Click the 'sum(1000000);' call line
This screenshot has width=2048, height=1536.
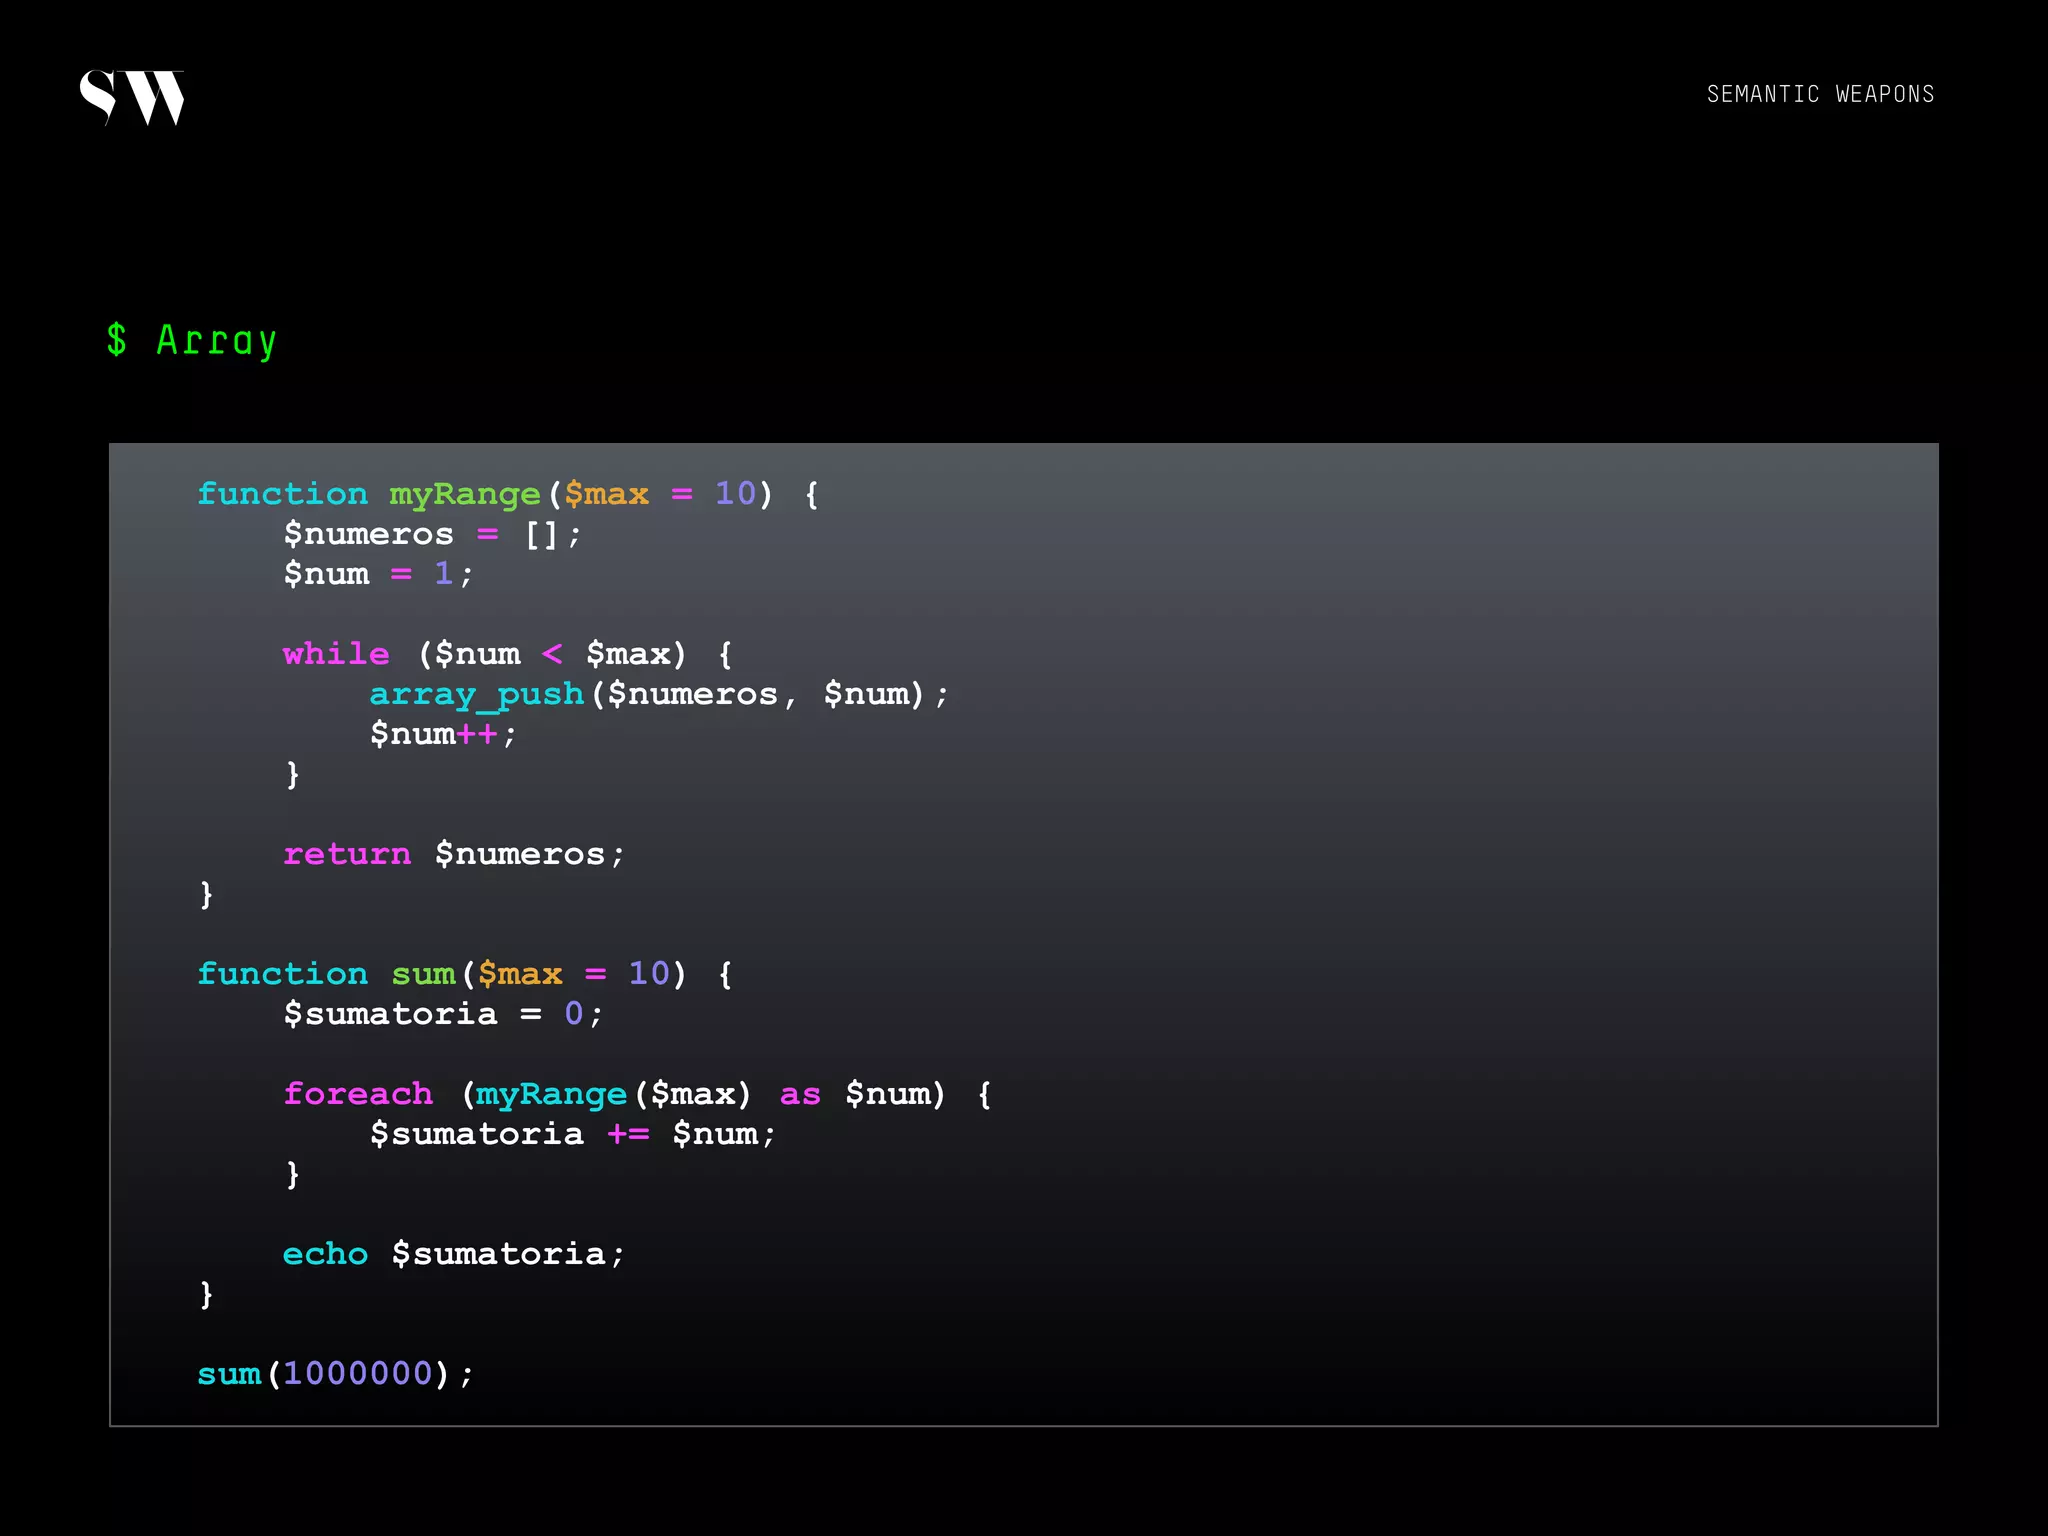click(335, 1374)
